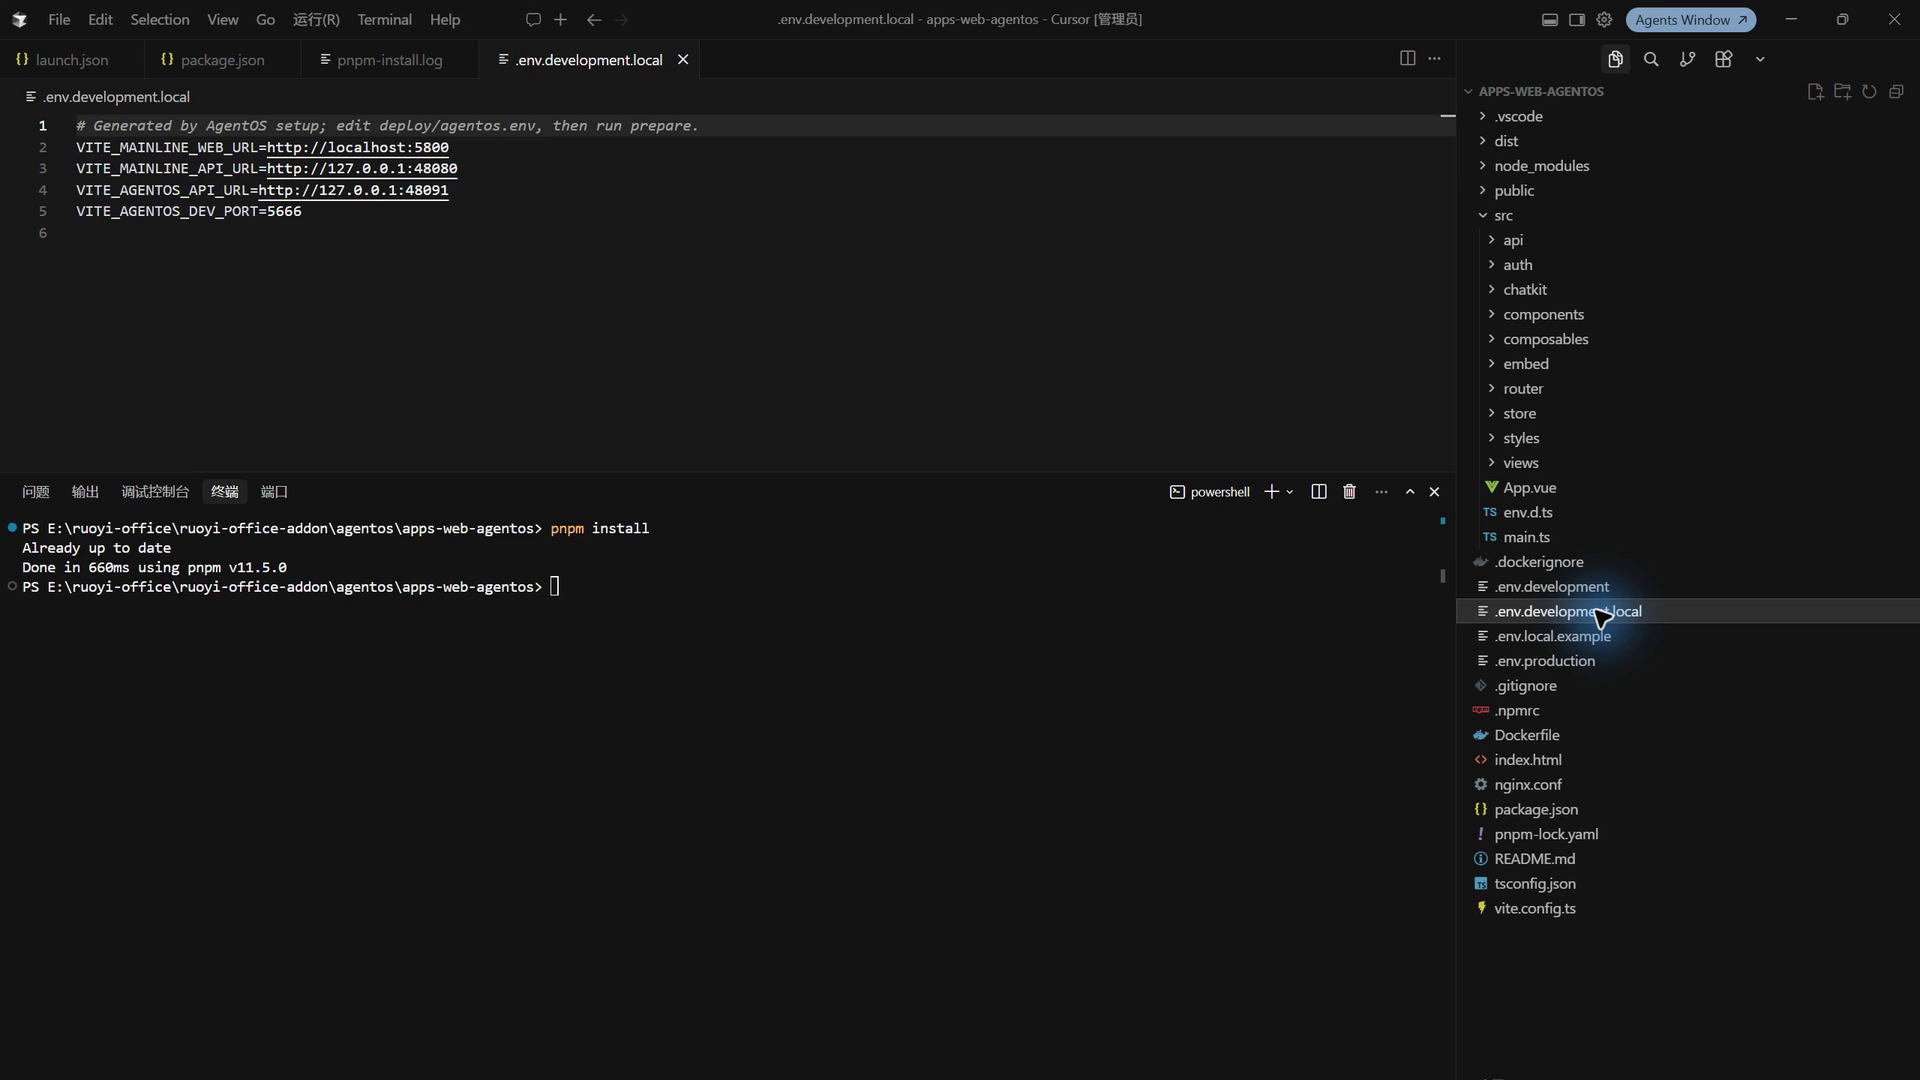Open vite.config.ts in the file tree

coord(1687,909)
